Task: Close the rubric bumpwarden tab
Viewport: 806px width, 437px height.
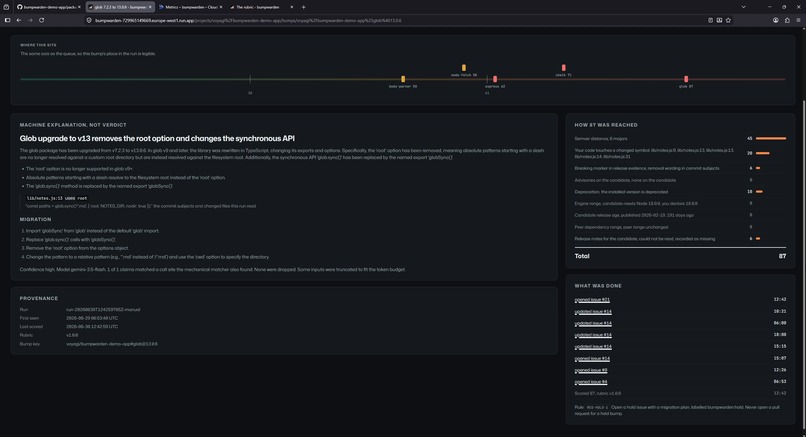Action: 292,7
